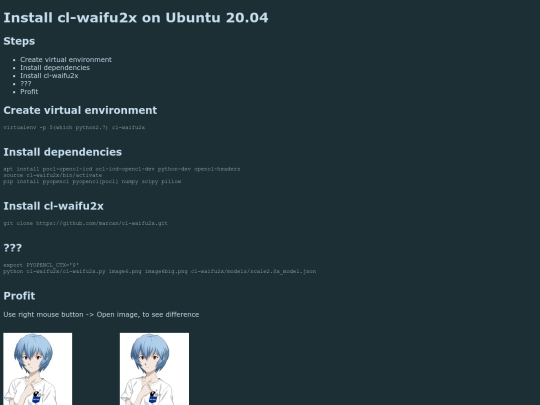The height and width of the screenshot is (405, 540).
Task: Click the left original anime image thumbnail
Action: [38, 369]
